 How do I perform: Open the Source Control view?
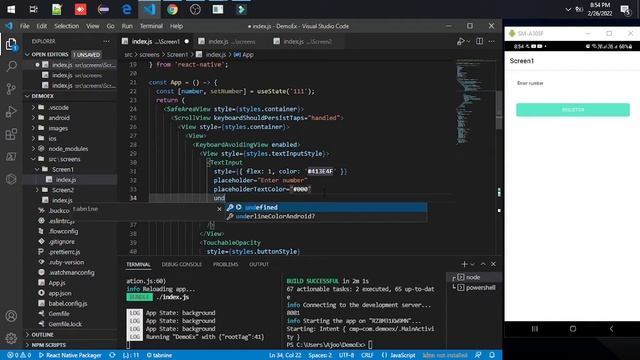coord(11,89)
